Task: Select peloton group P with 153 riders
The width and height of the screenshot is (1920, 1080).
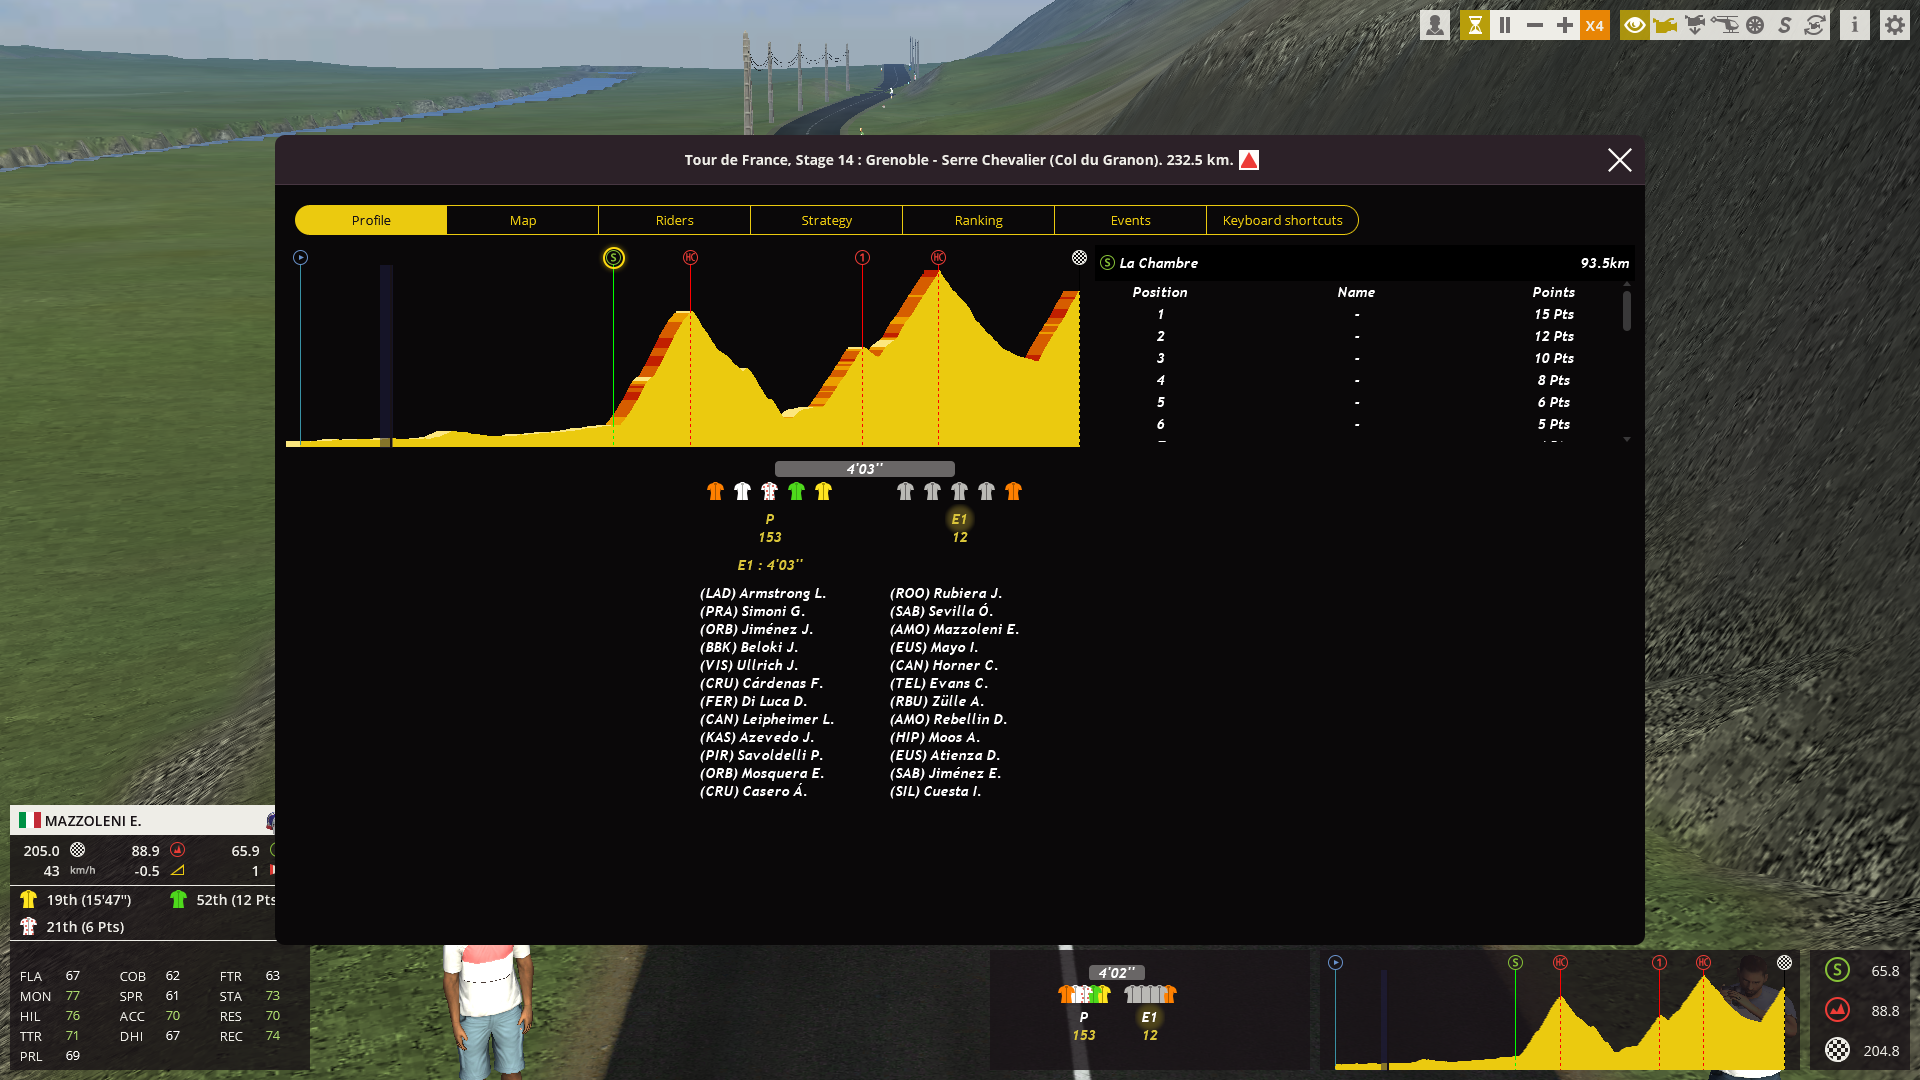Action: pyautogui.click(x=769, y=528)
